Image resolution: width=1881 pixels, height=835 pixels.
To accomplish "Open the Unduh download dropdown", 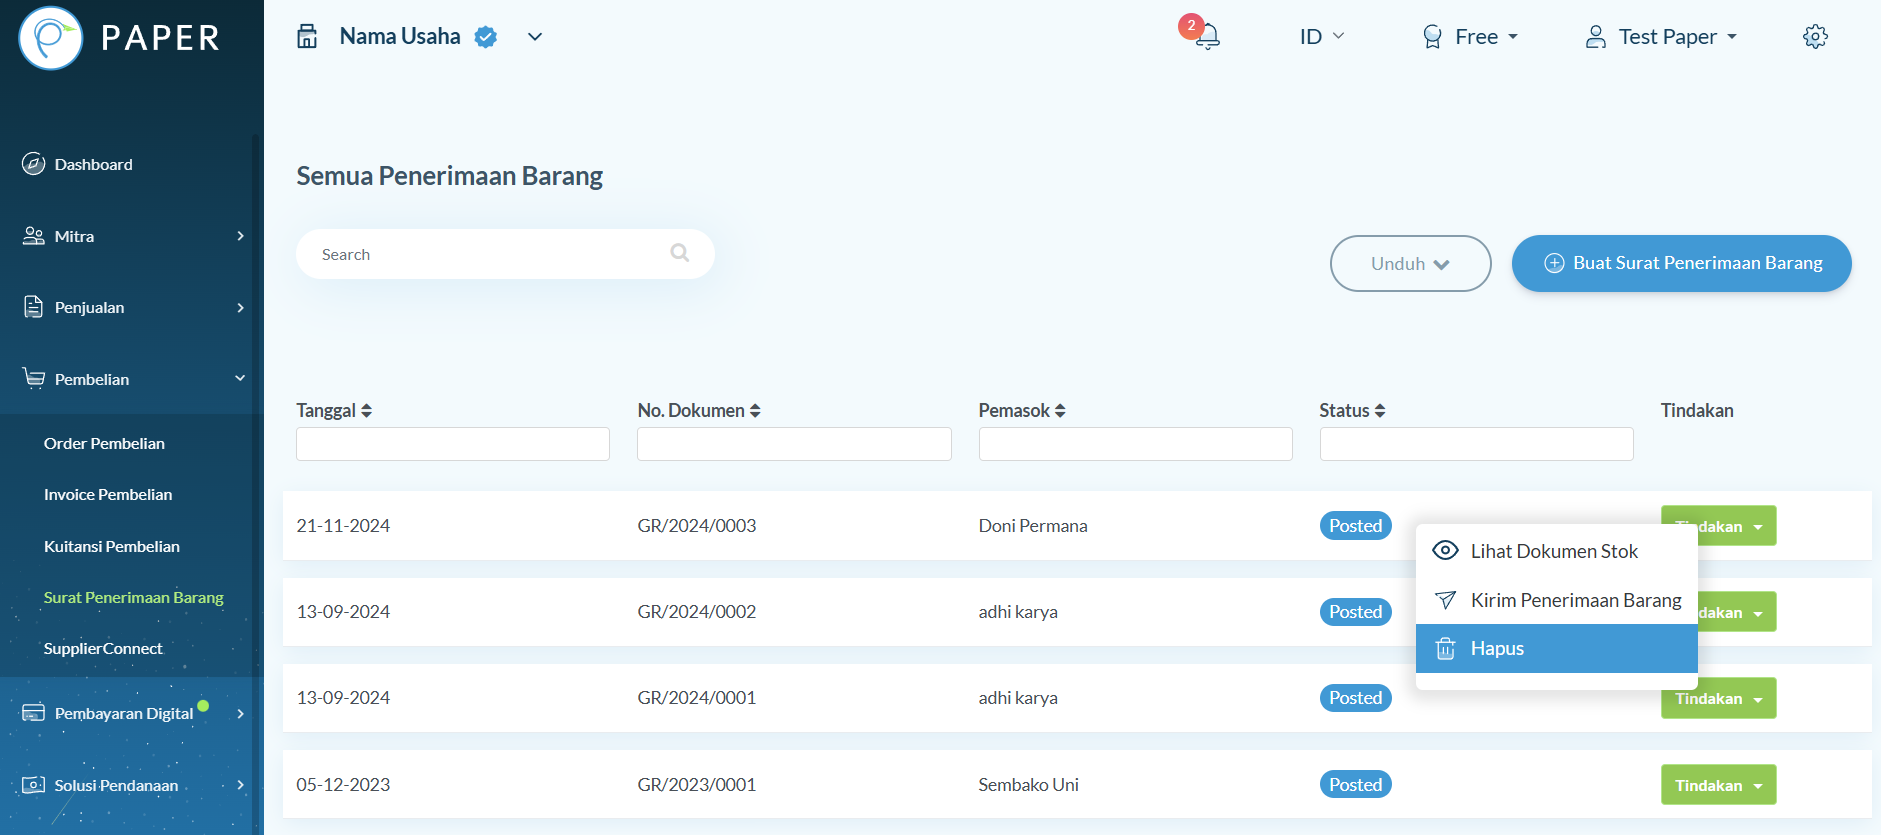I will point(1410,264).
